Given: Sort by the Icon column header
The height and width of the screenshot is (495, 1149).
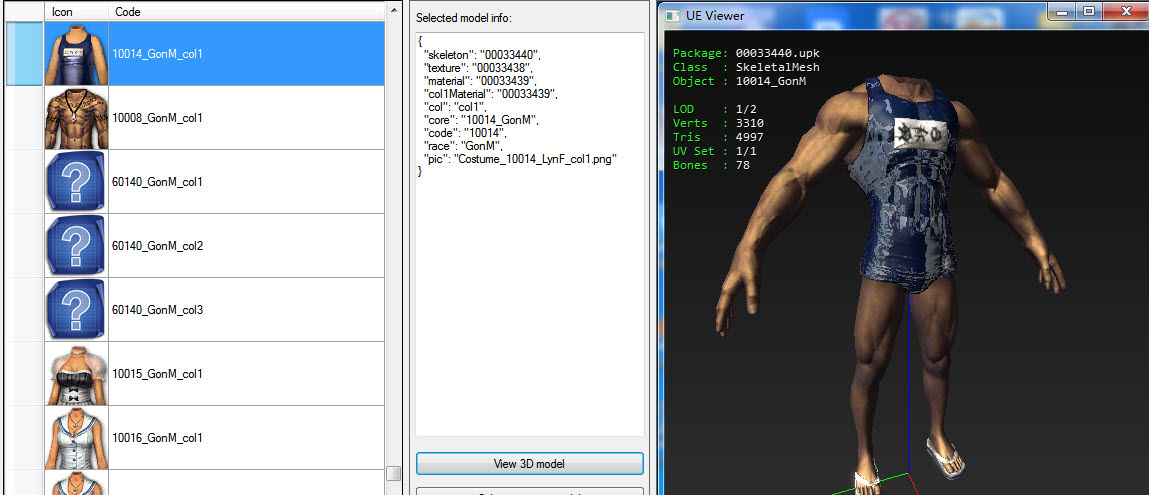Looking at the screenshot, I should tap(76, 12).
